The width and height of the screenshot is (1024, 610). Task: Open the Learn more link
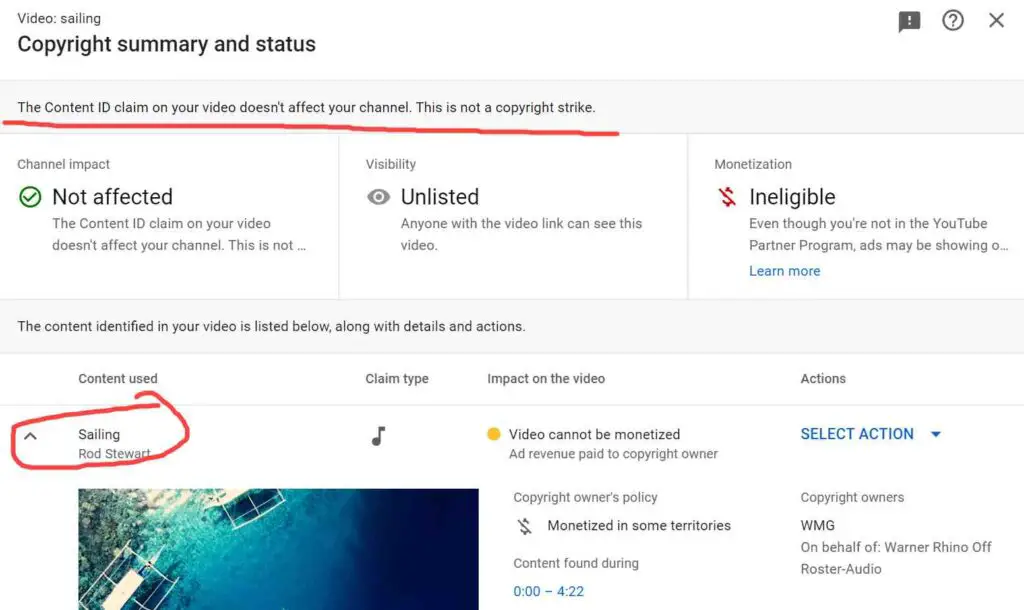(784, 271)
